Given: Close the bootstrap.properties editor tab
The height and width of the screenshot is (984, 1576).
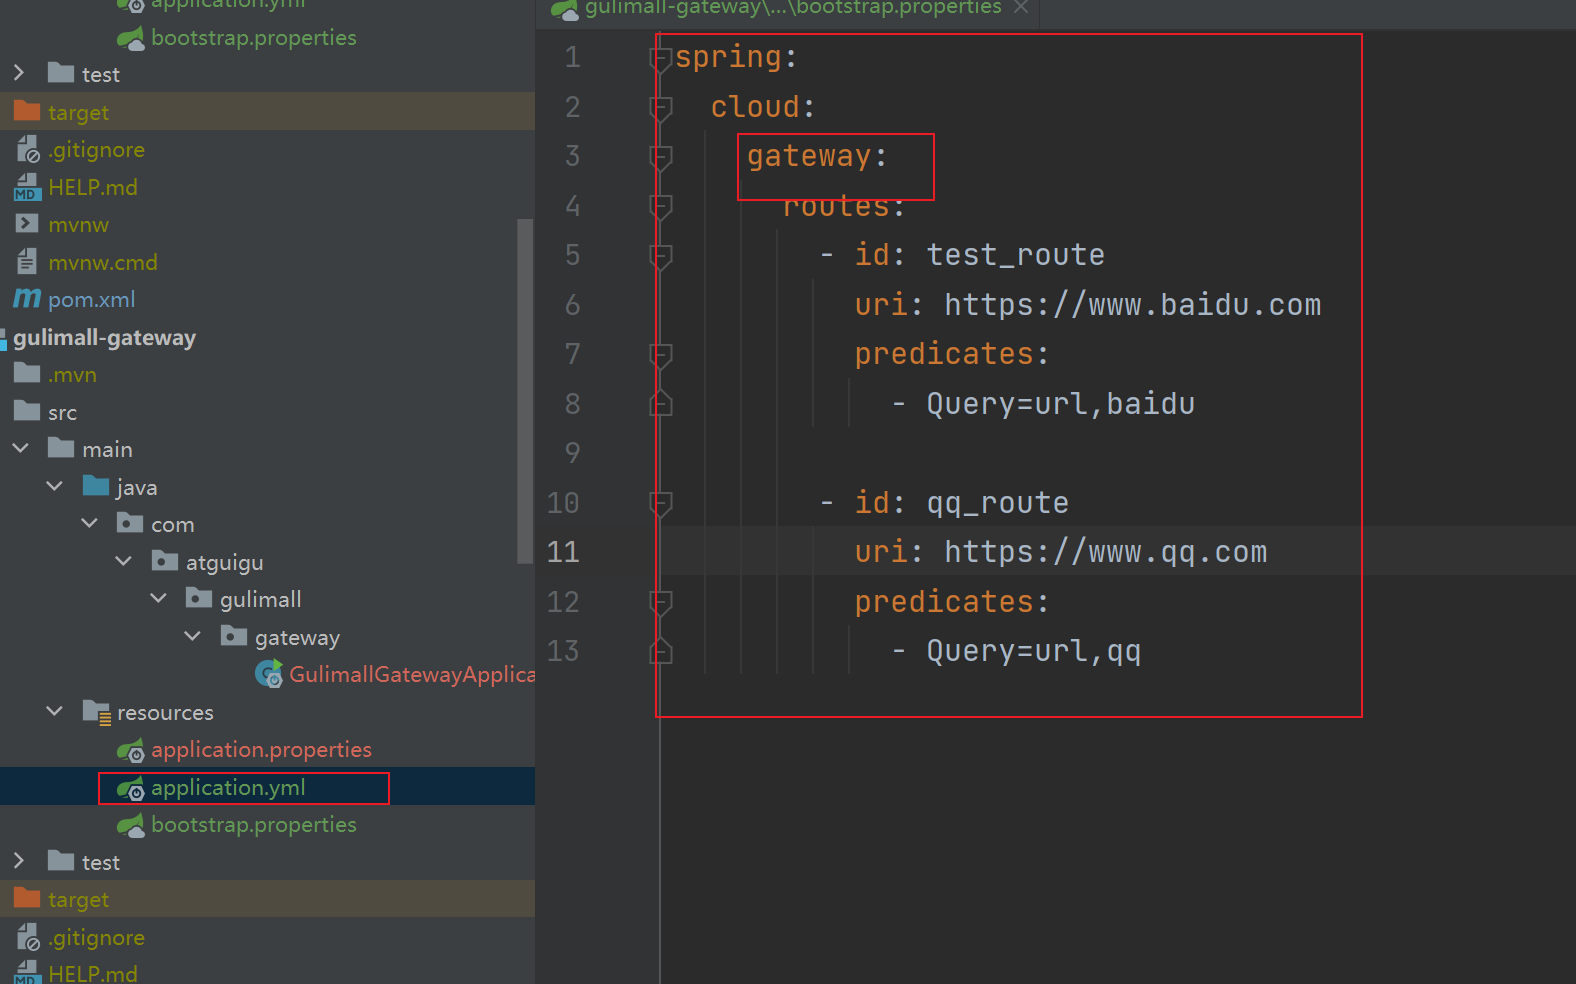Looking at the screenshot, I should tap(1021, 8).
